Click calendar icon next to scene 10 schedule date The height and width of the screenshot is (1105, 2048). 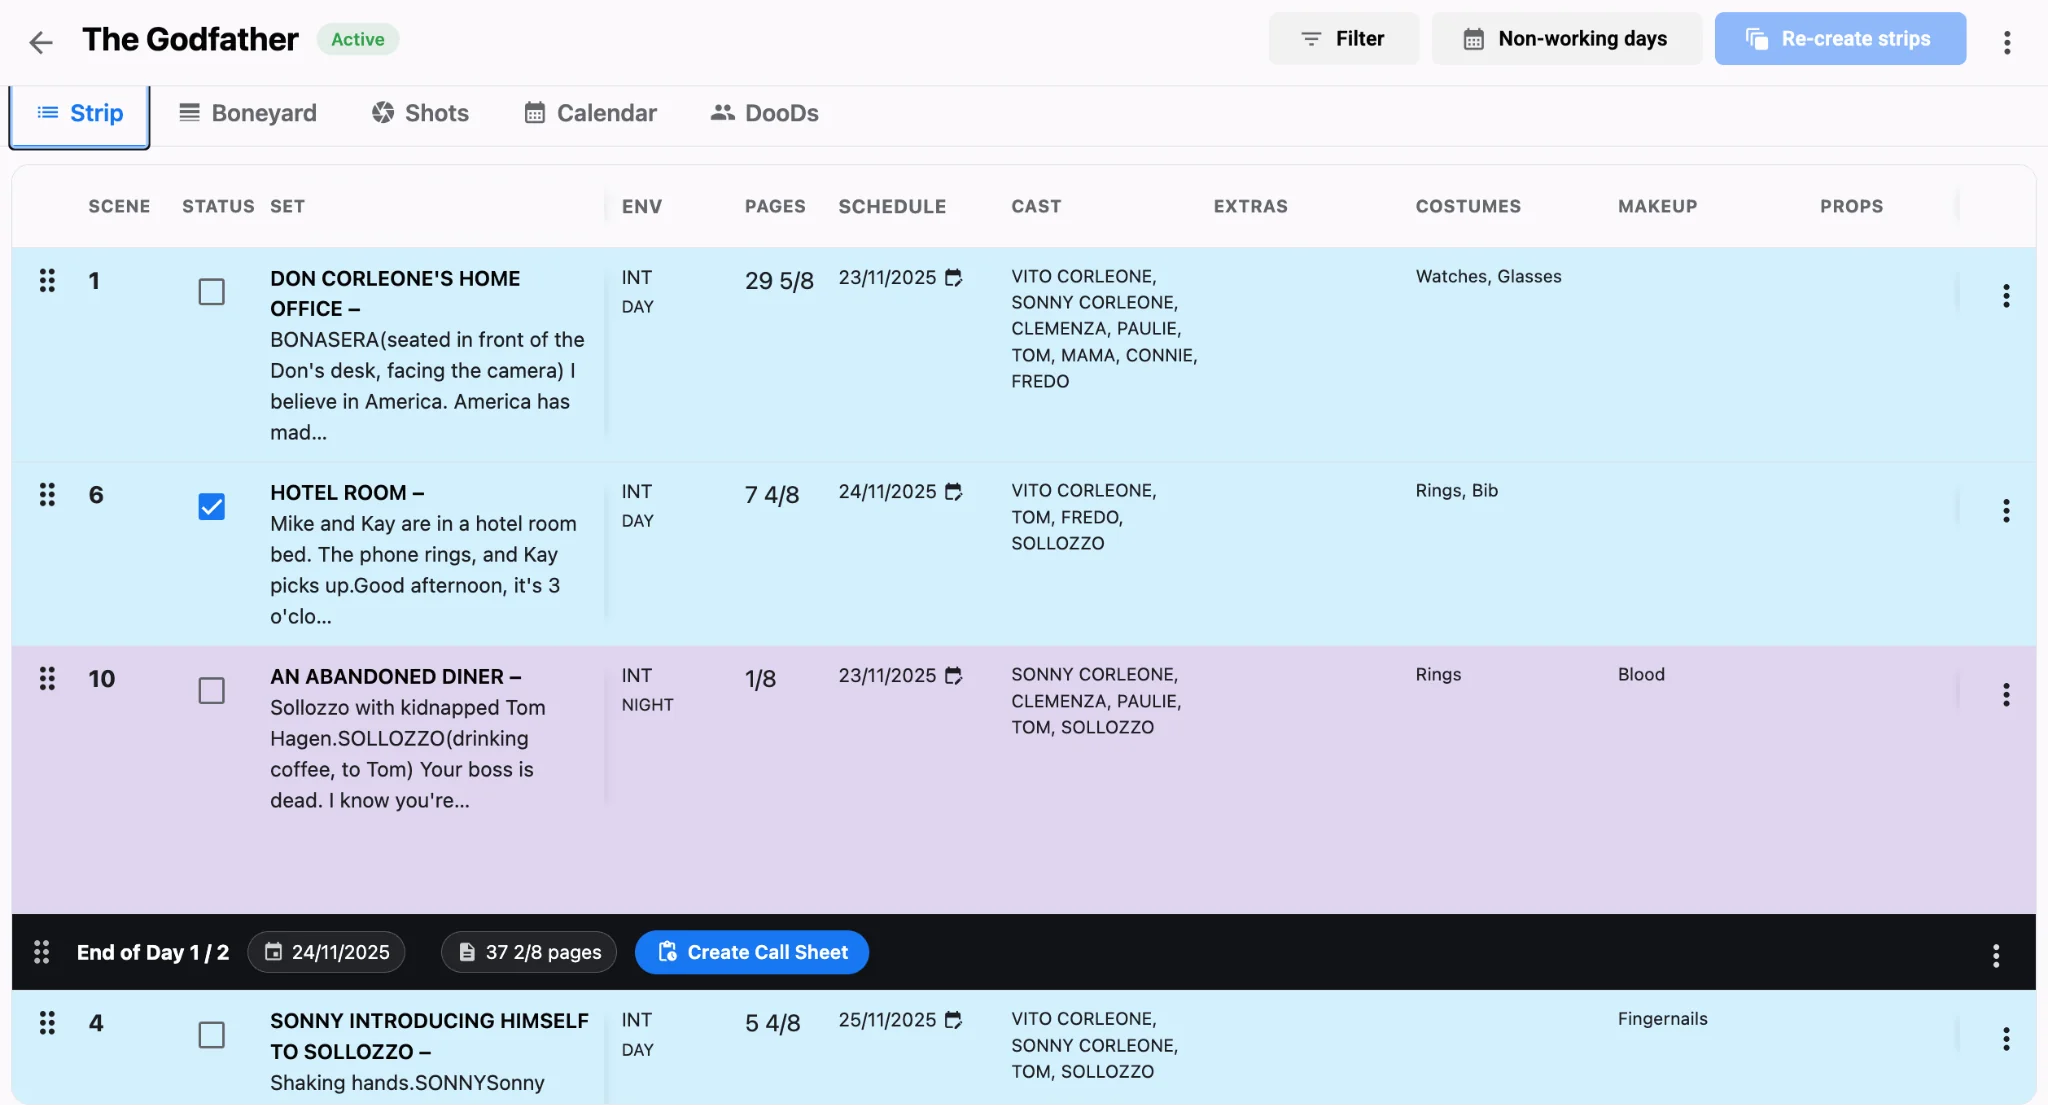click(x=954, y=675)
